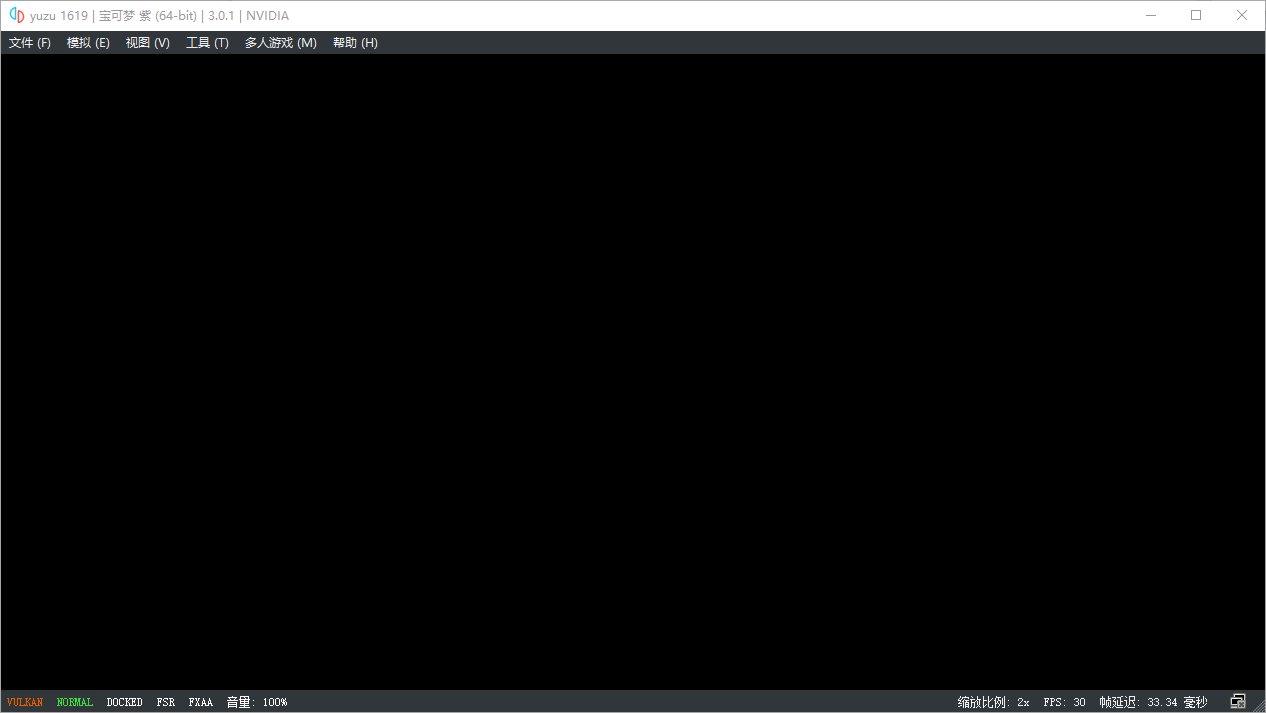The height and width of the screenshot is (713, 1266).
Task: Minimize the yuzu emulator window
Action: (1150, 15)
